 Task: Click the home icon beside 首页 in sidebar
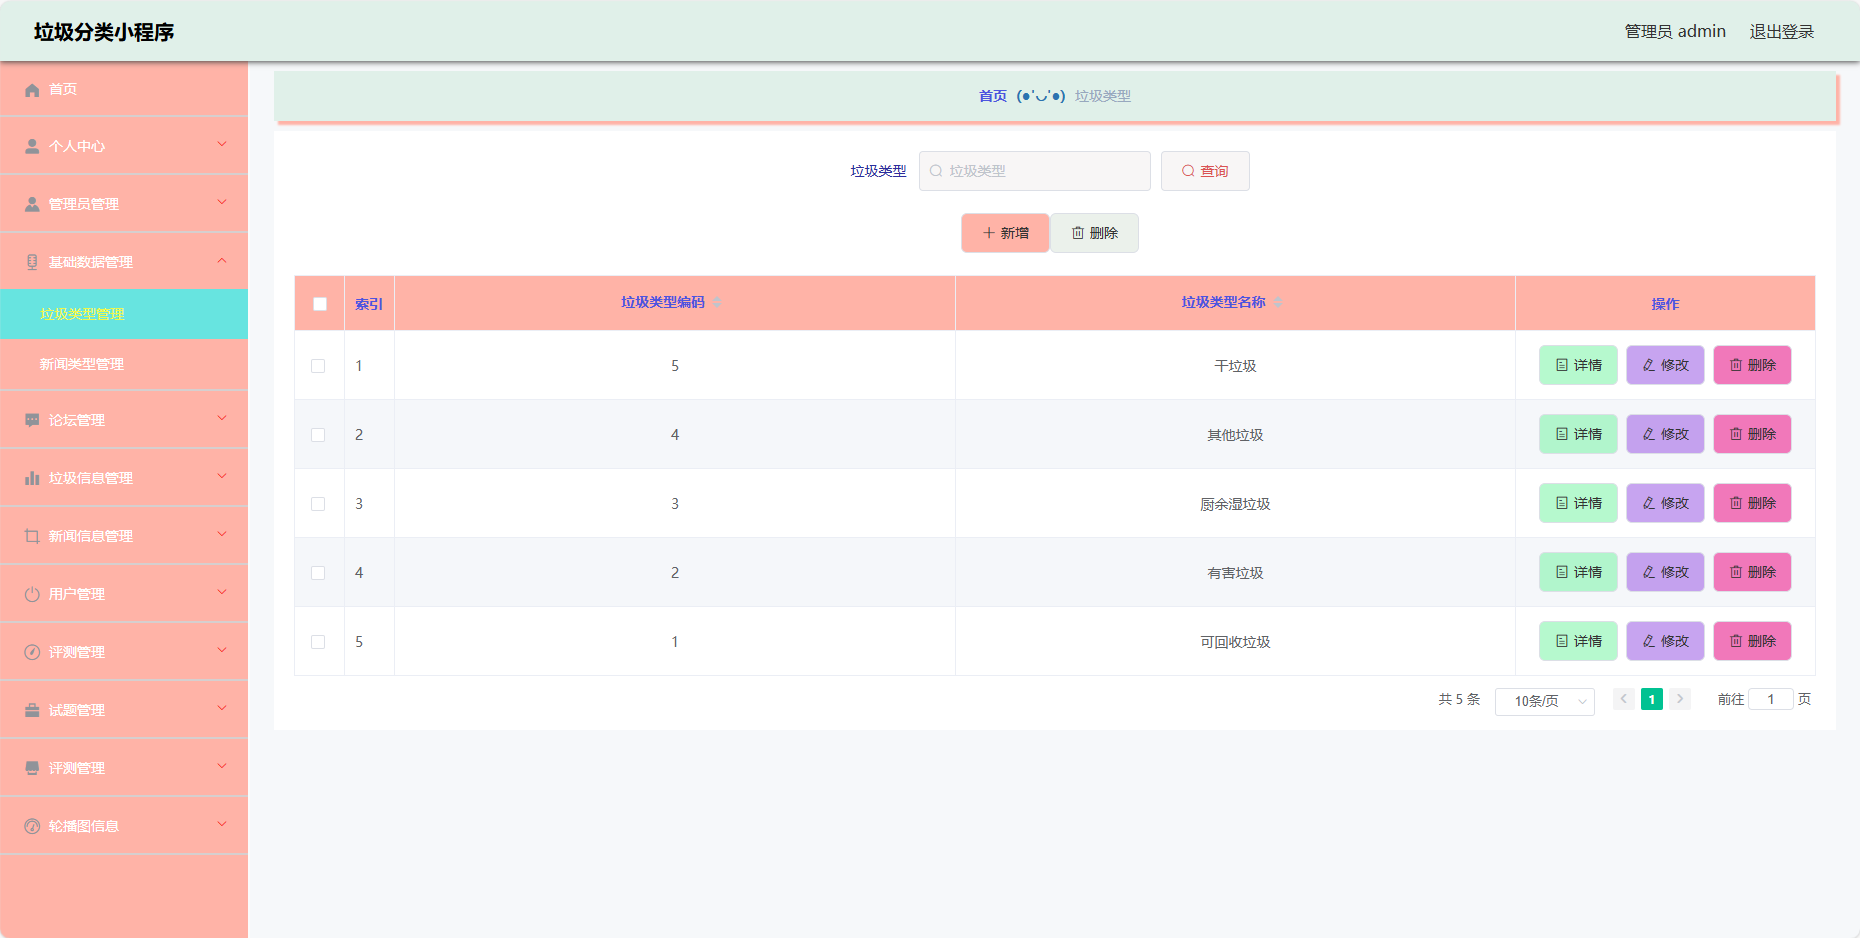click(x=32, y=90)
